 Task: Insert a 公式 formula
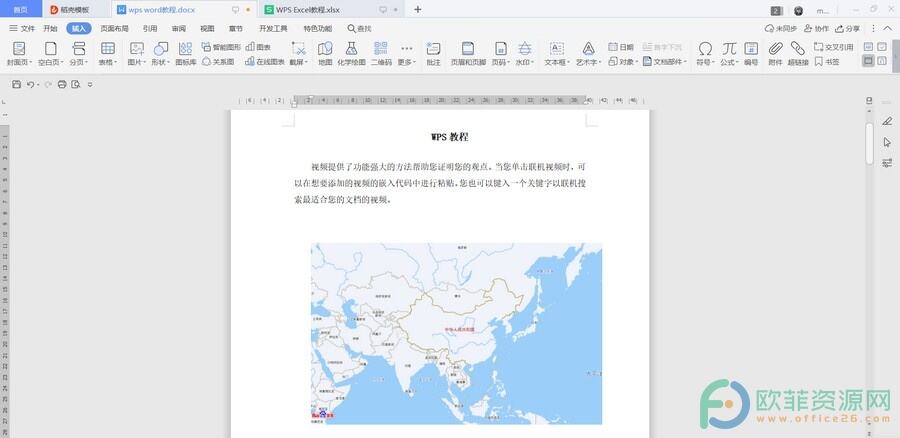point(729,53)
